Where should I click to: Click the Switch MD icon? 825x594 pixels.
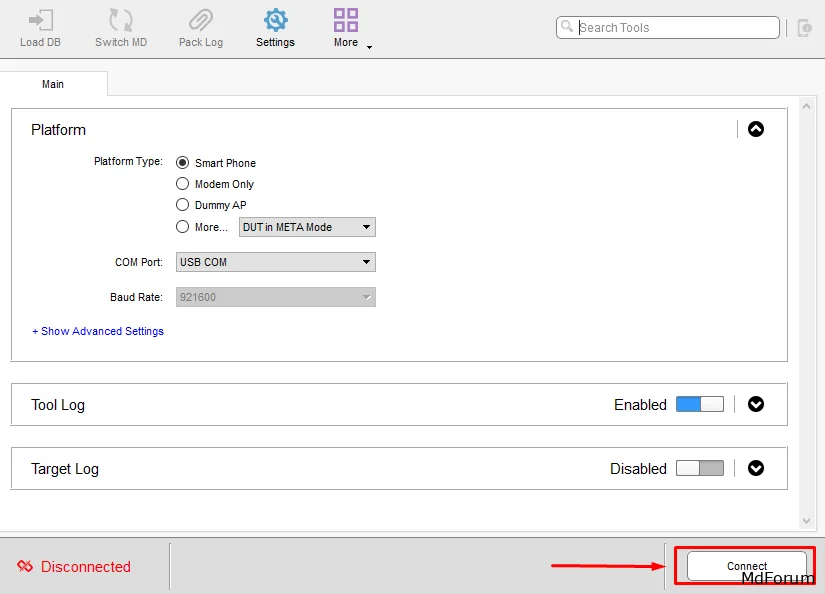121,21
